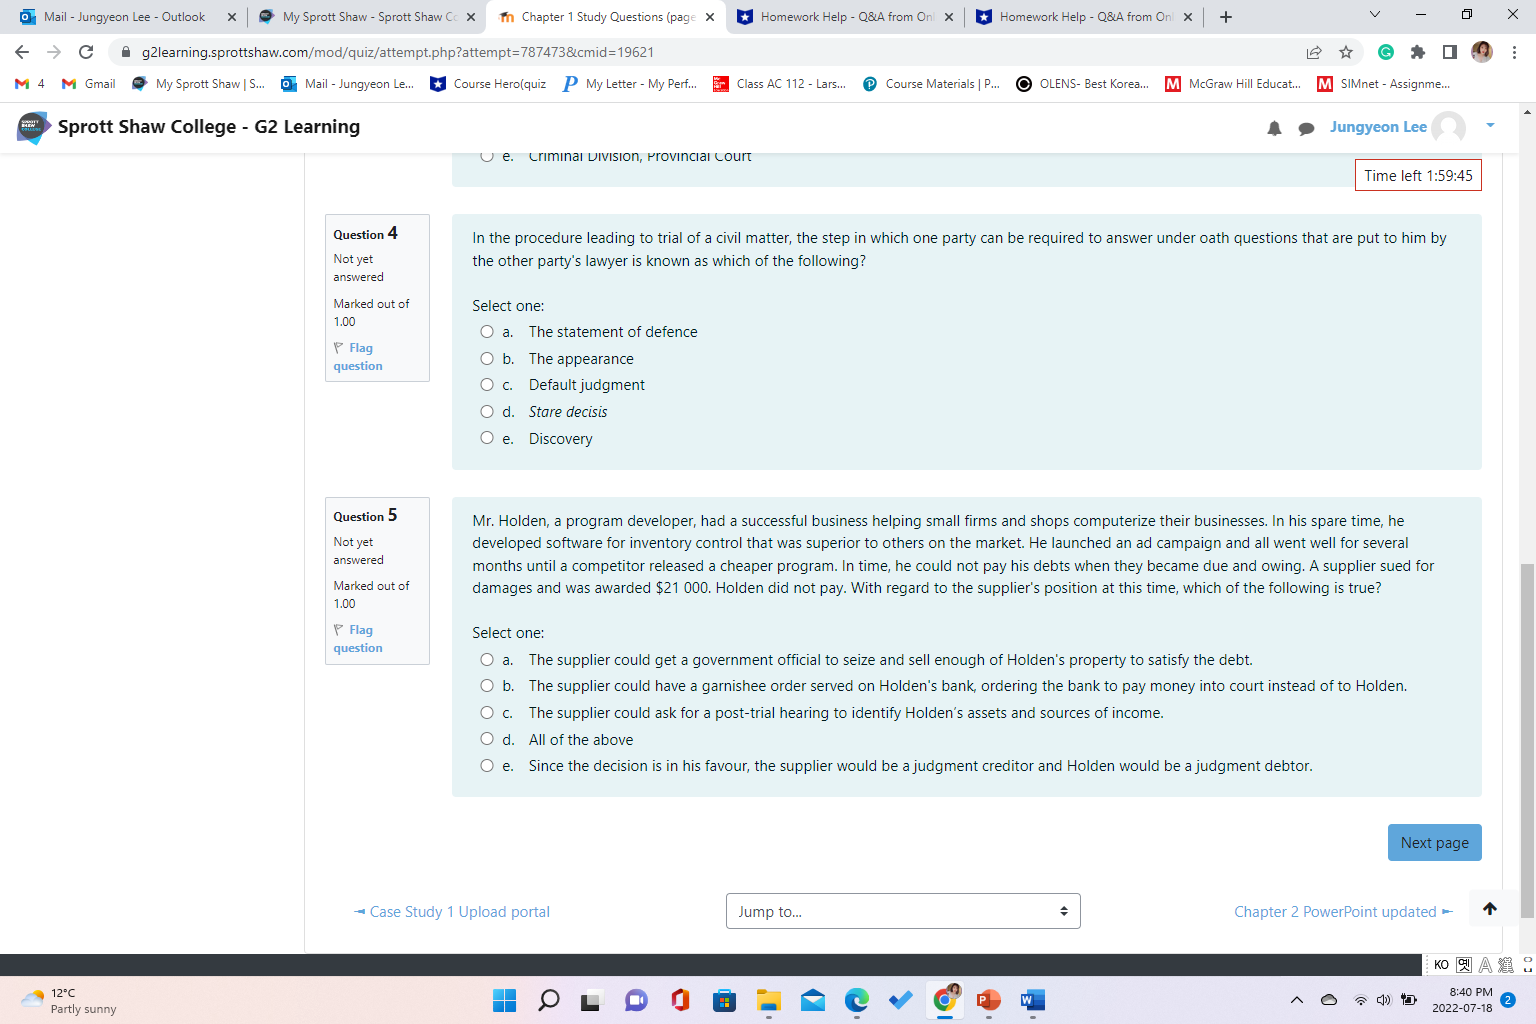1536x1024 pixels.
Task: Open the 'Jump to...' dropdown
Action: point(902,911)
